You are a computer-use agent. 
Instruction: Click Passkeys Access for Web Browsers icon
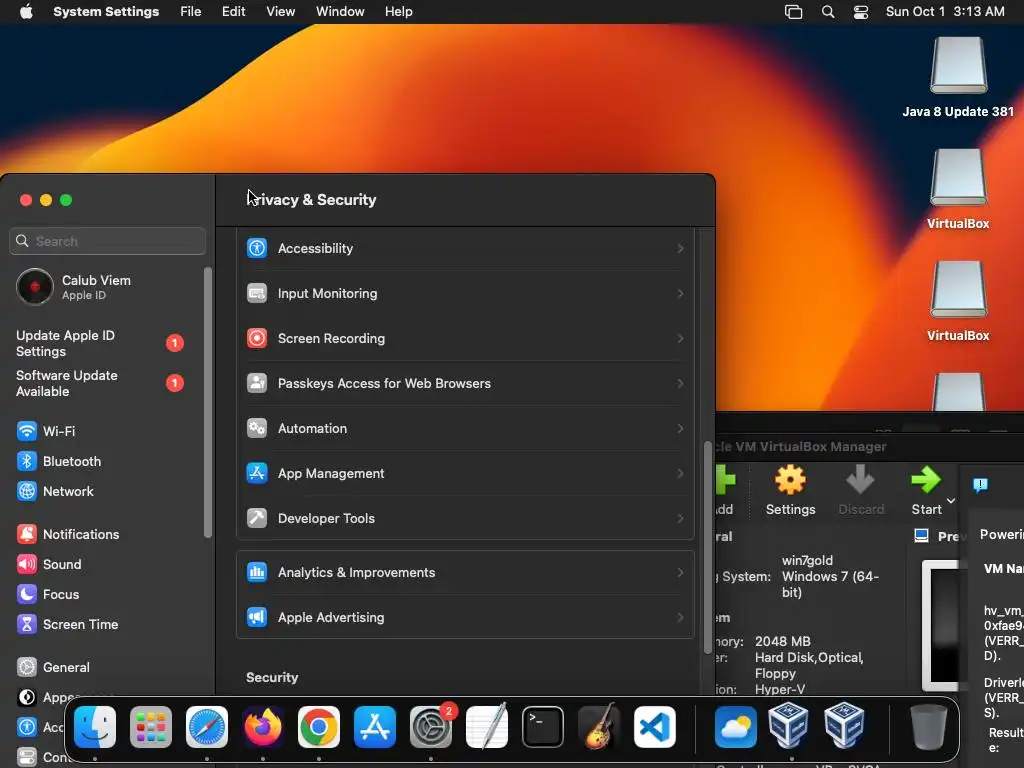[257, 383]
